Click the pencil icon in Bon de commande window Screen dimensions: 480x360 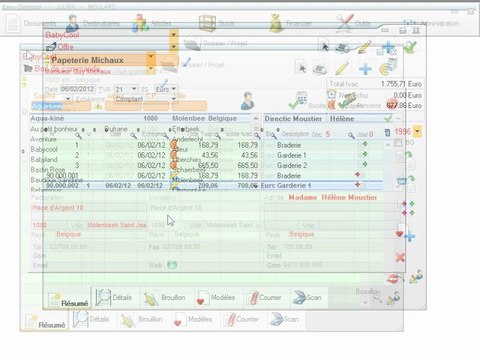point(342,68)
